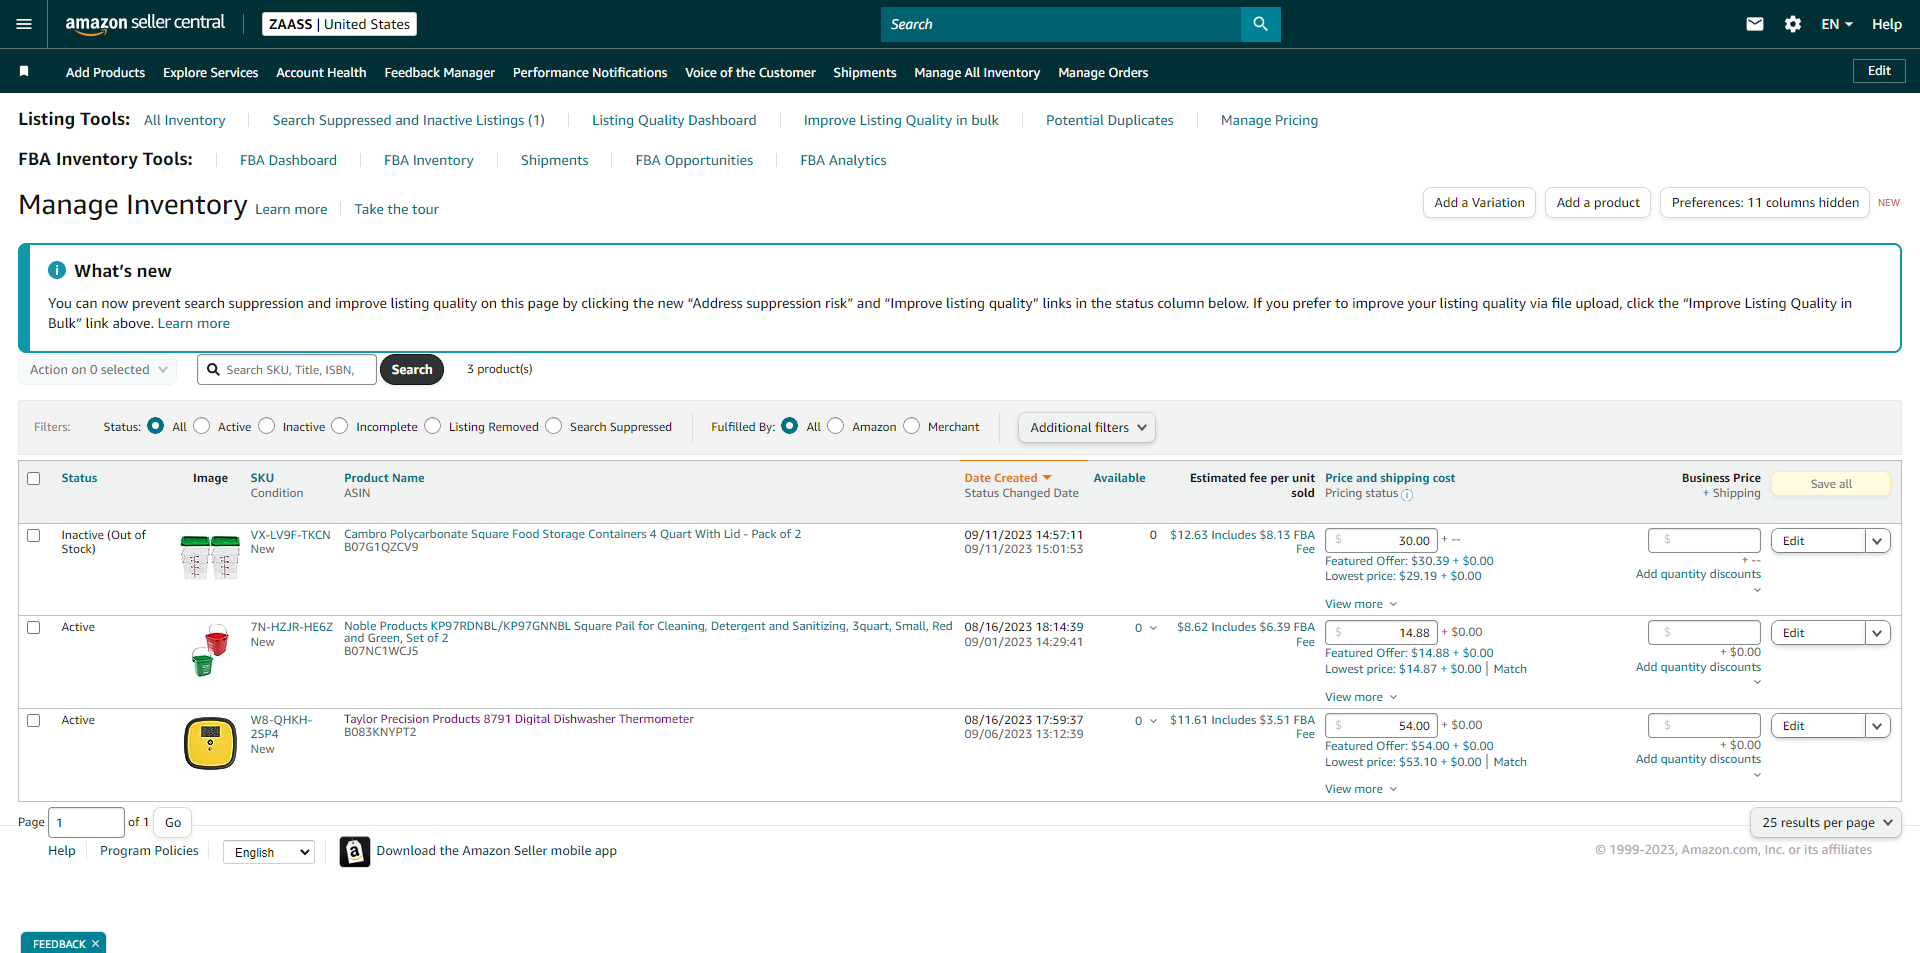Click the Add a product button
The width and height of the screenshot is (1920, 953).
[1598, 203]
